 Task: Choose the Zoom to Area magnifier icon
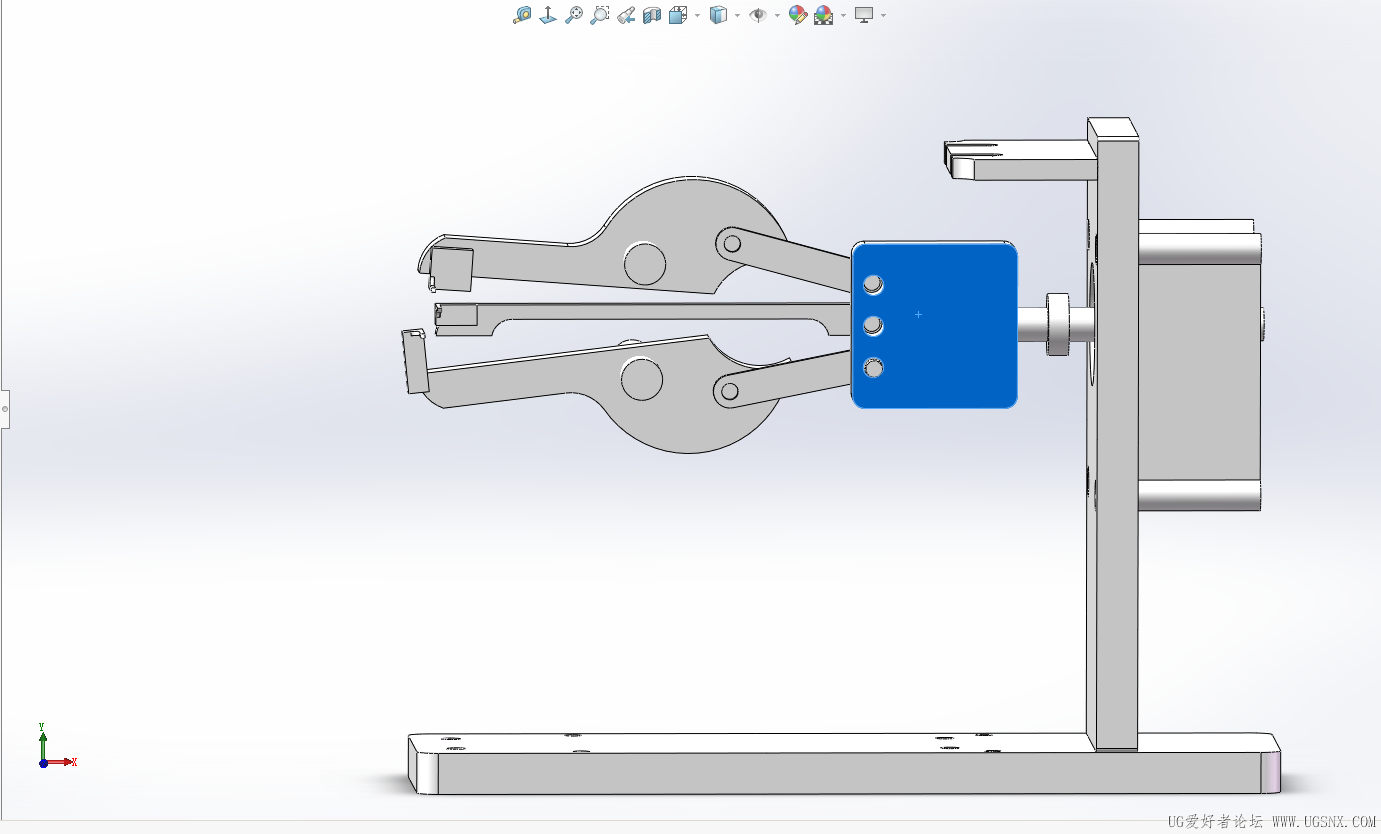(600, 15)
